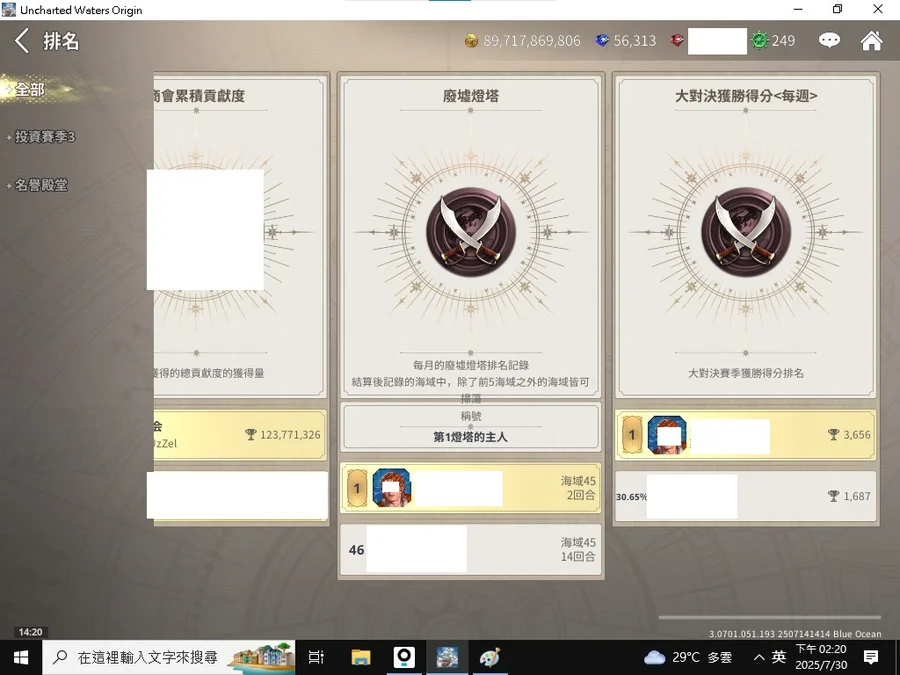Tap the red gem currency icon

[677, 41]
